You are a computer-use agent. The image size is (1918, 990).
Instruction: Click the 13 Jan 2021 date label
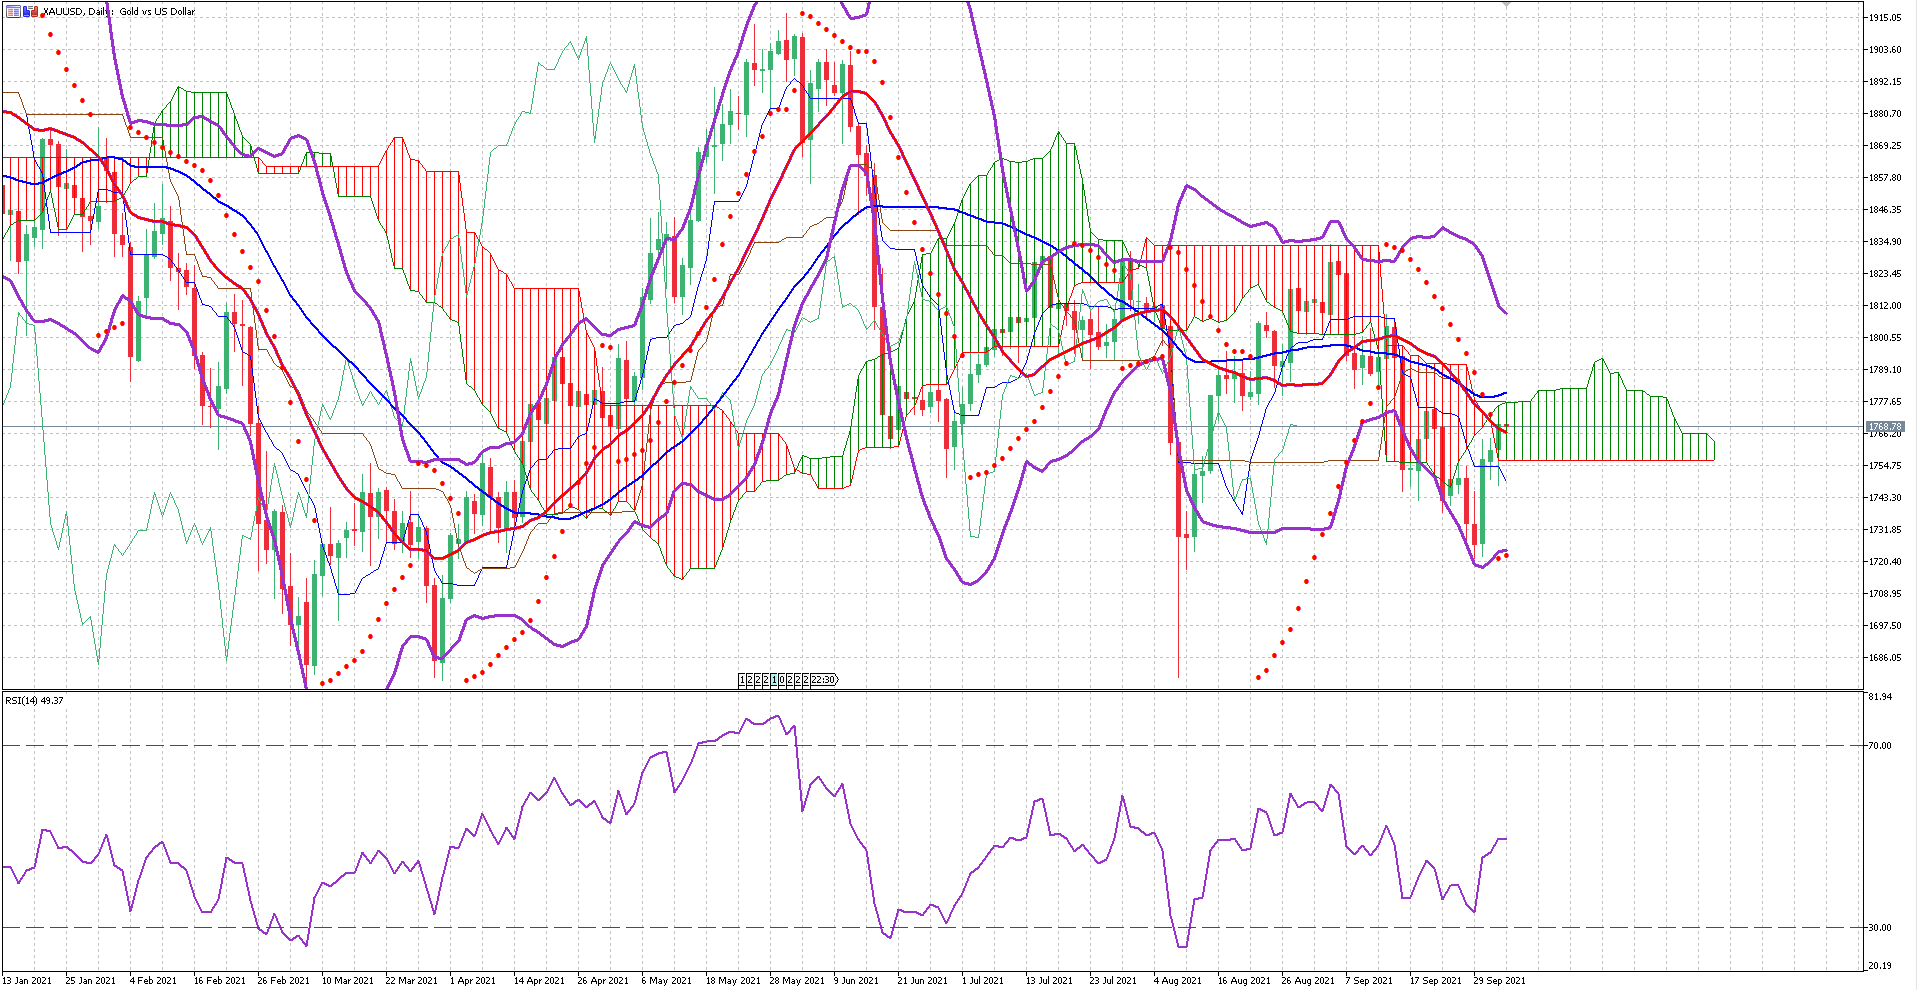pyautogui.click(x=27, y=981)
